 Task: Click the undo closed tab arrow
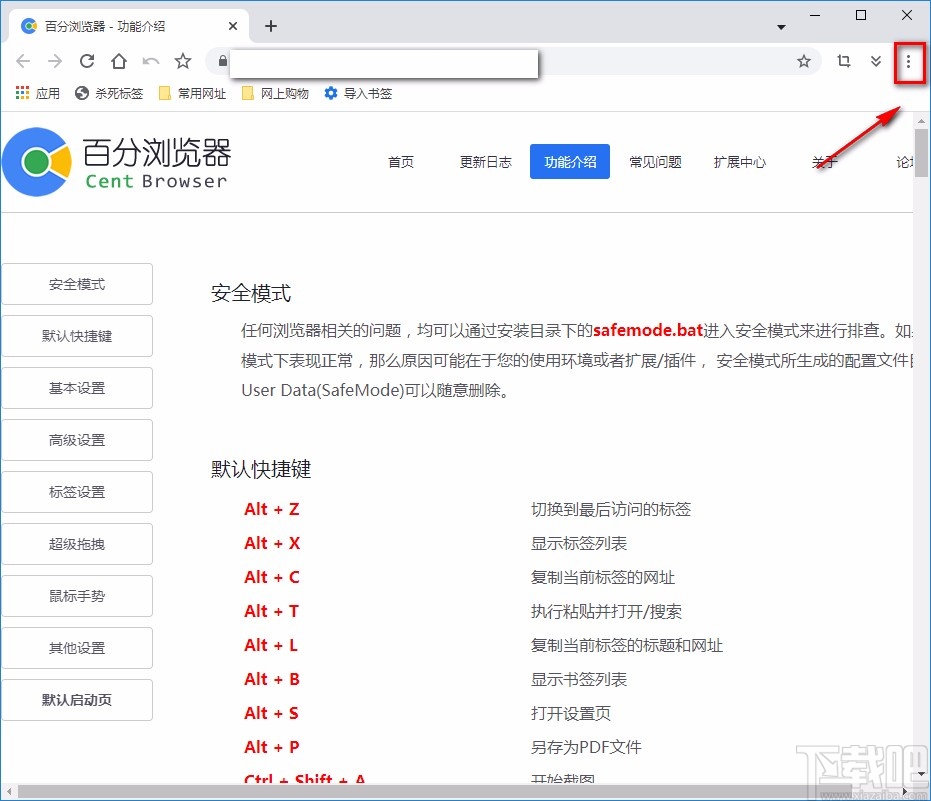point(151,61)
